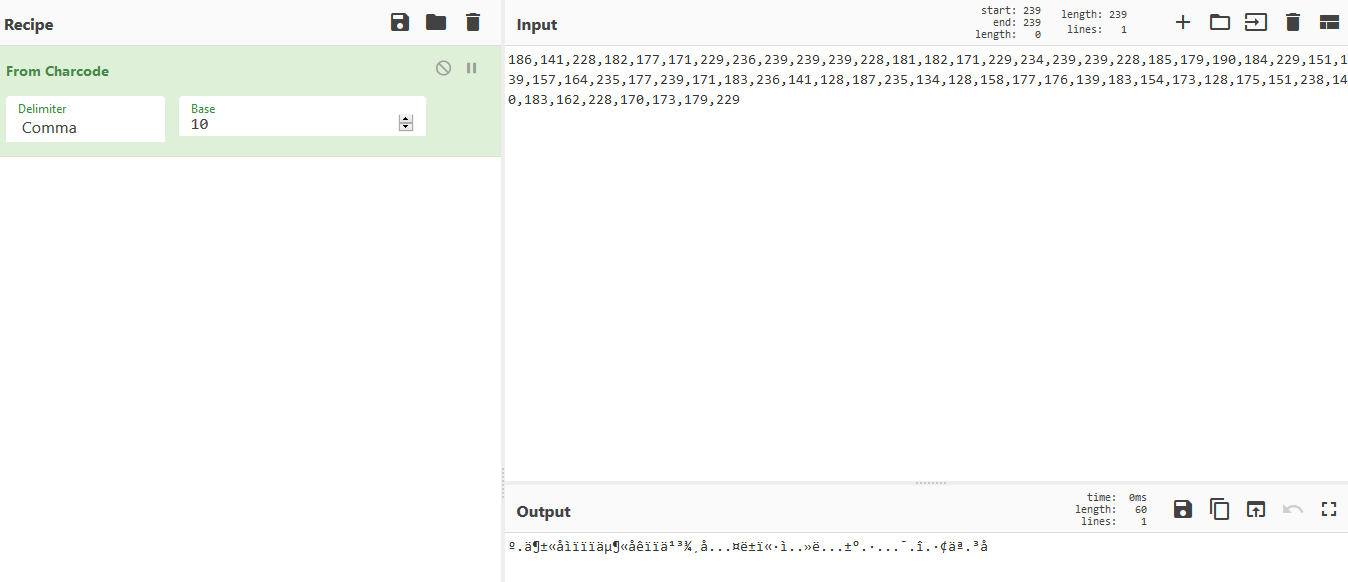Clear input and output
The width and height of the screenshot is (1348, 582).
click(x=1293, y=22)
